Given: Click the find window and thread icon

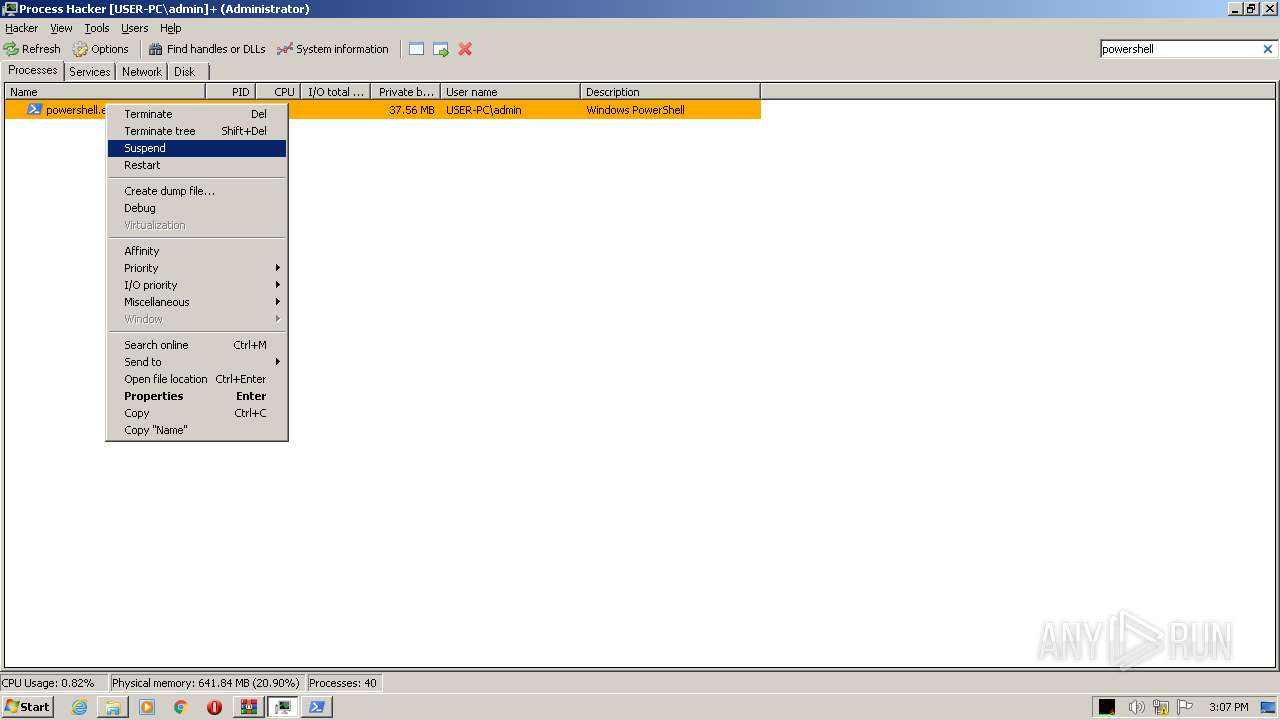Looking at the screenshot, I should (441, 49).
